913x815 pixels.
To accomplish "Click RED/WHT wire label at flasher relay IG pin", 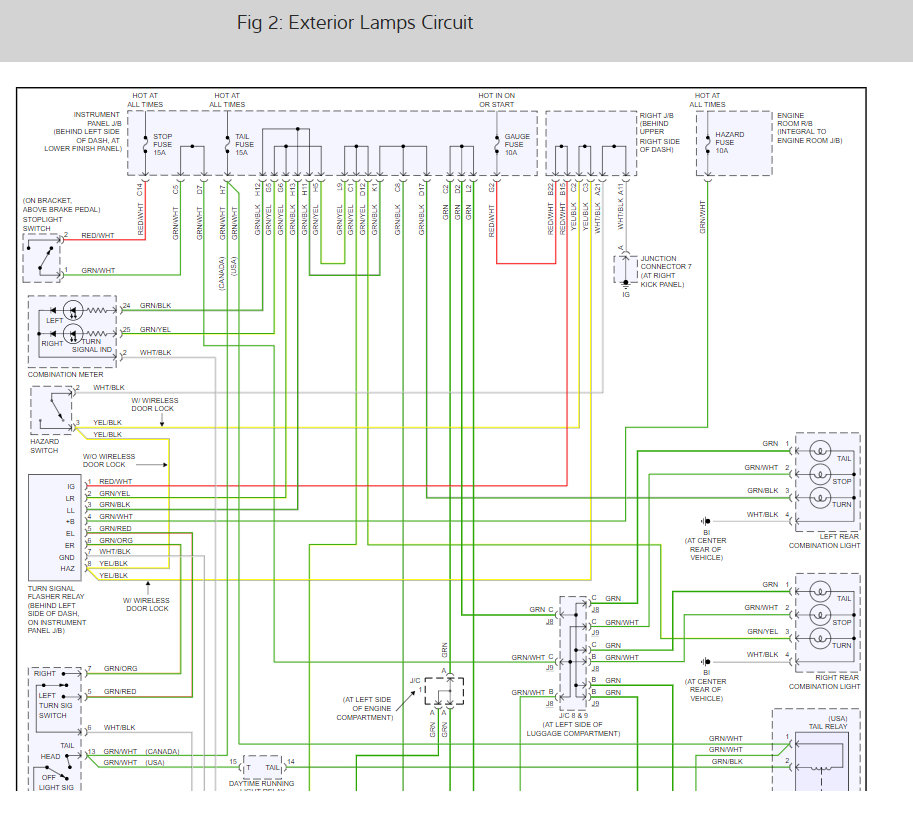I will (115, 481).
